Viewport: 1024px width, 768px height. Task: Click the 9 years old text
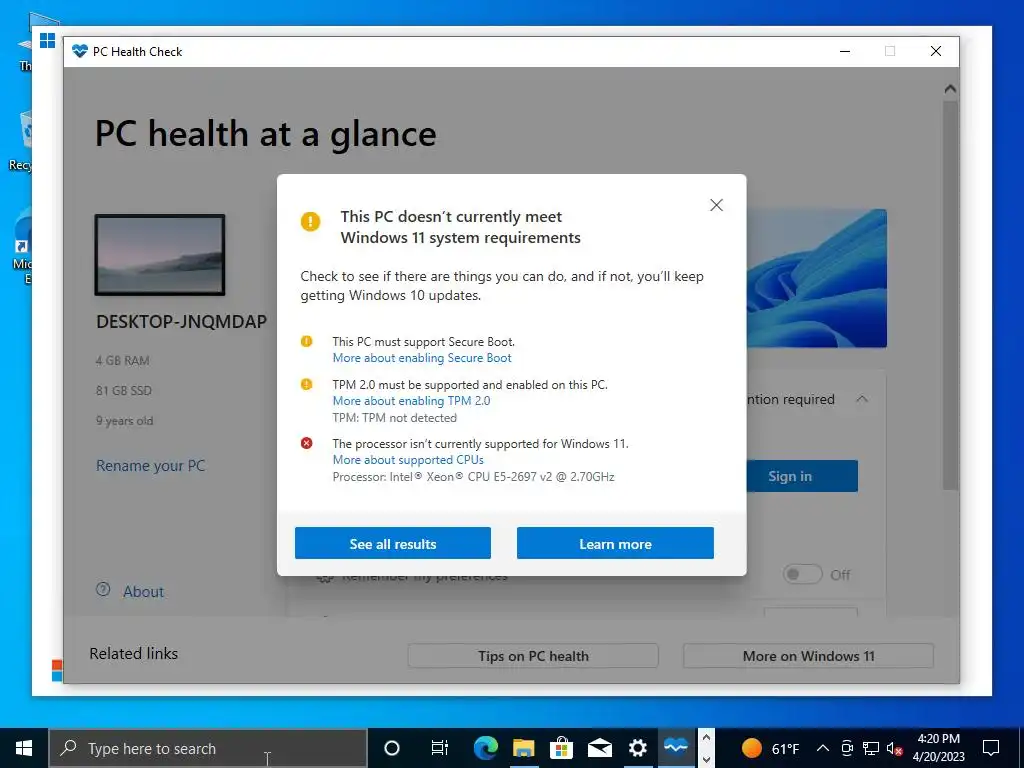(x=124, y=421)
